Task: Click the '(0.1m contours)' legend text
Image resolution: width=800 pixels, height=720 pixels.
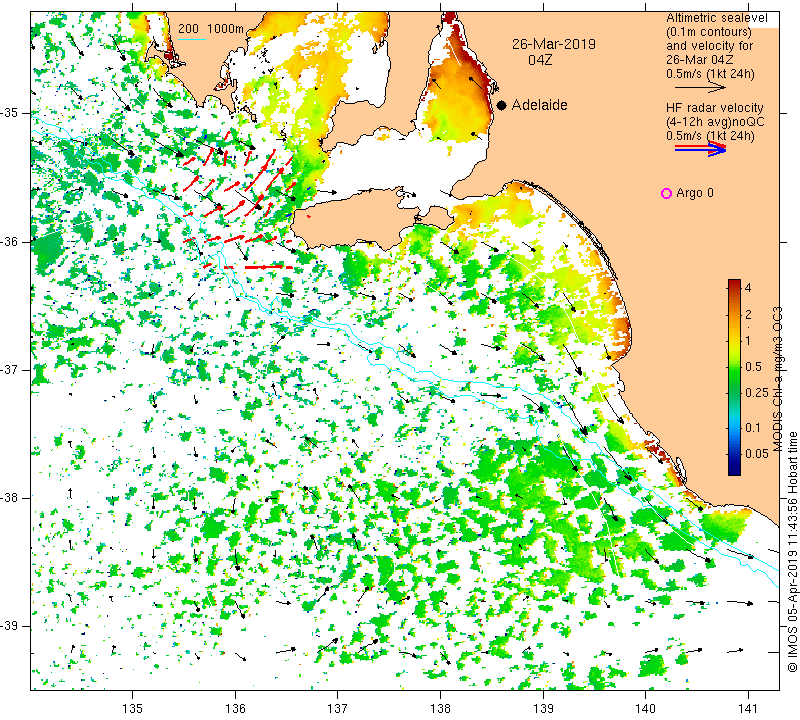Action: coord(709,32)
